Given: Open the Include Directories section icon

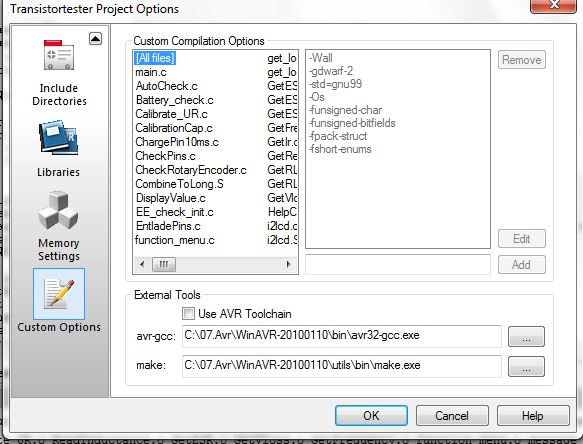Looking at the screenshot, I should click(59, 55).
